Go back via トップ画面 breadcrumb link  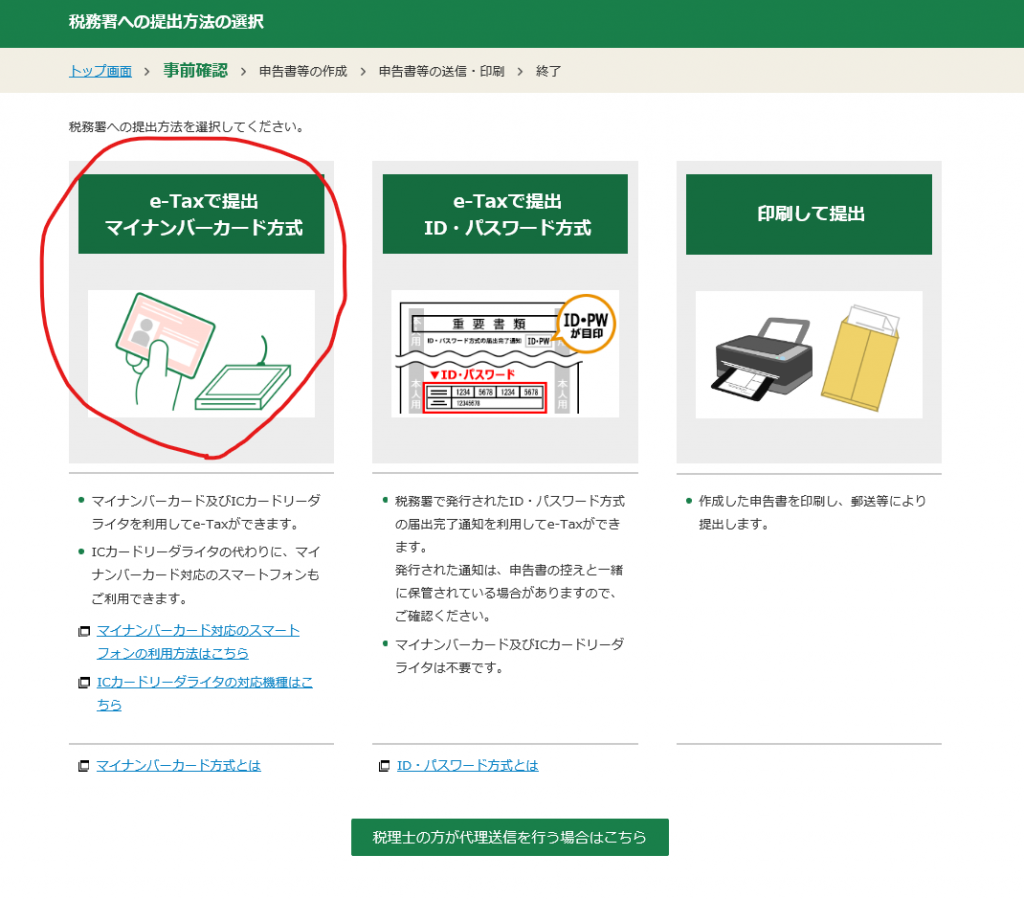coord(101,71)
